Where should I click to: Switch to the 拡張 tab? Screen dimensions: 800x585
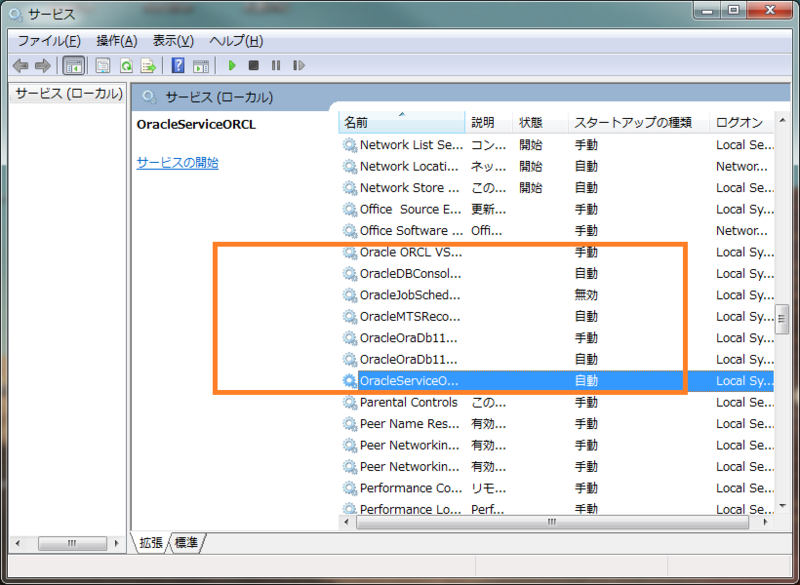click(151, 543)
